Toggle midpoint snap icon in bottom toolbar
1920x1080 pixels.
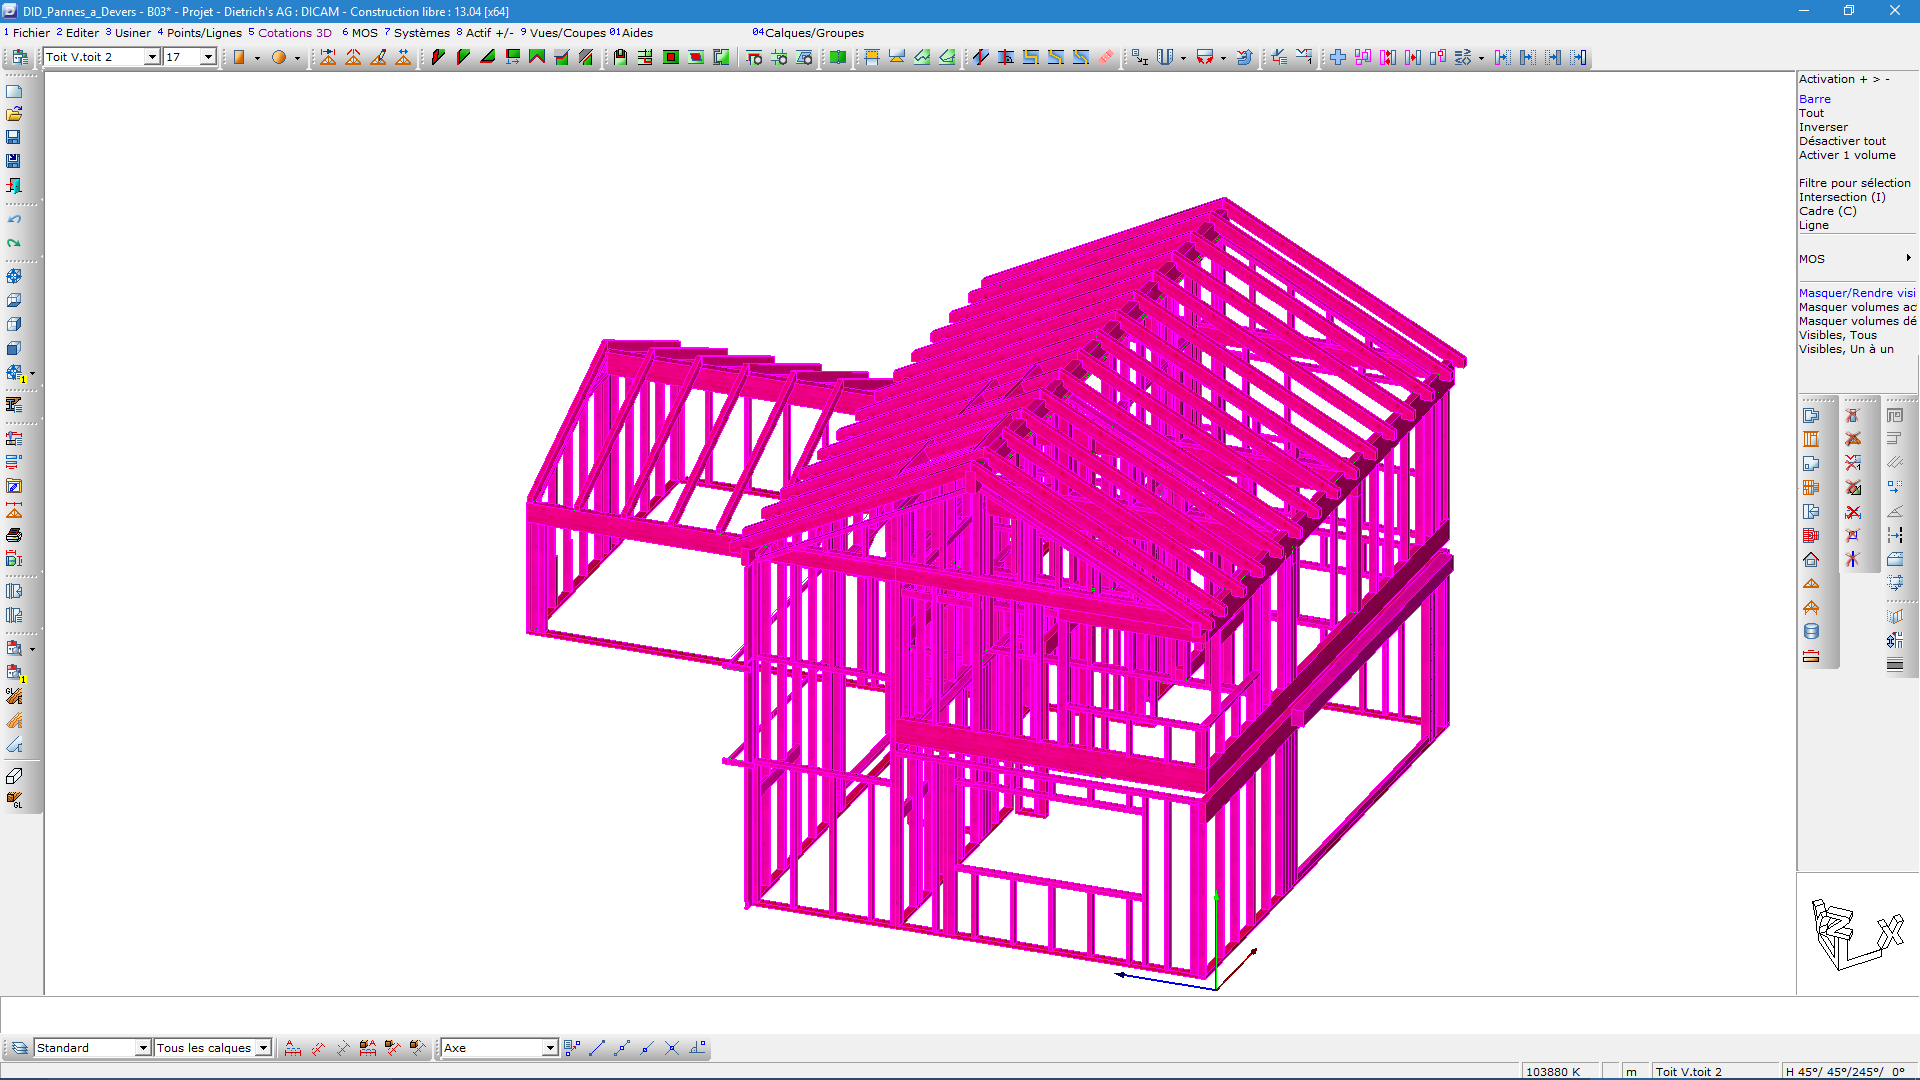tap(622, 1048)
